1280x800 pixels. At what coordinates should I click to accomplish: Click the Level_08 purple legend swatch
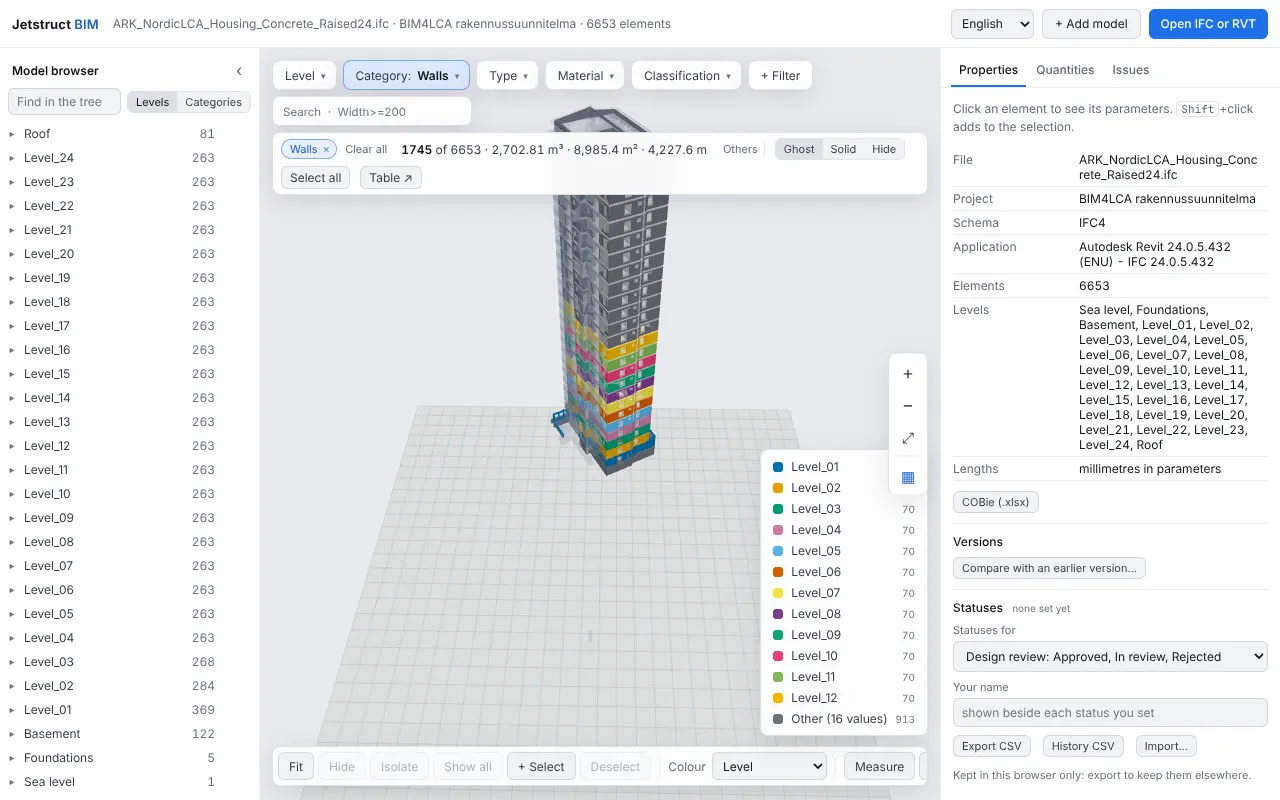[x=778, y=614]
